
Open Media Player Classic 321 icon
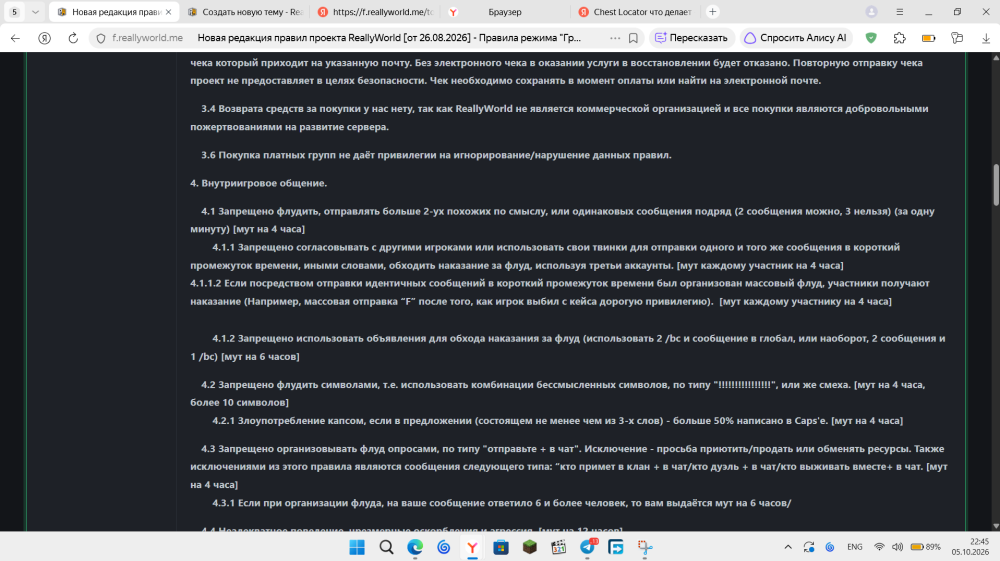pyautogui.click(x=559, y=547)
